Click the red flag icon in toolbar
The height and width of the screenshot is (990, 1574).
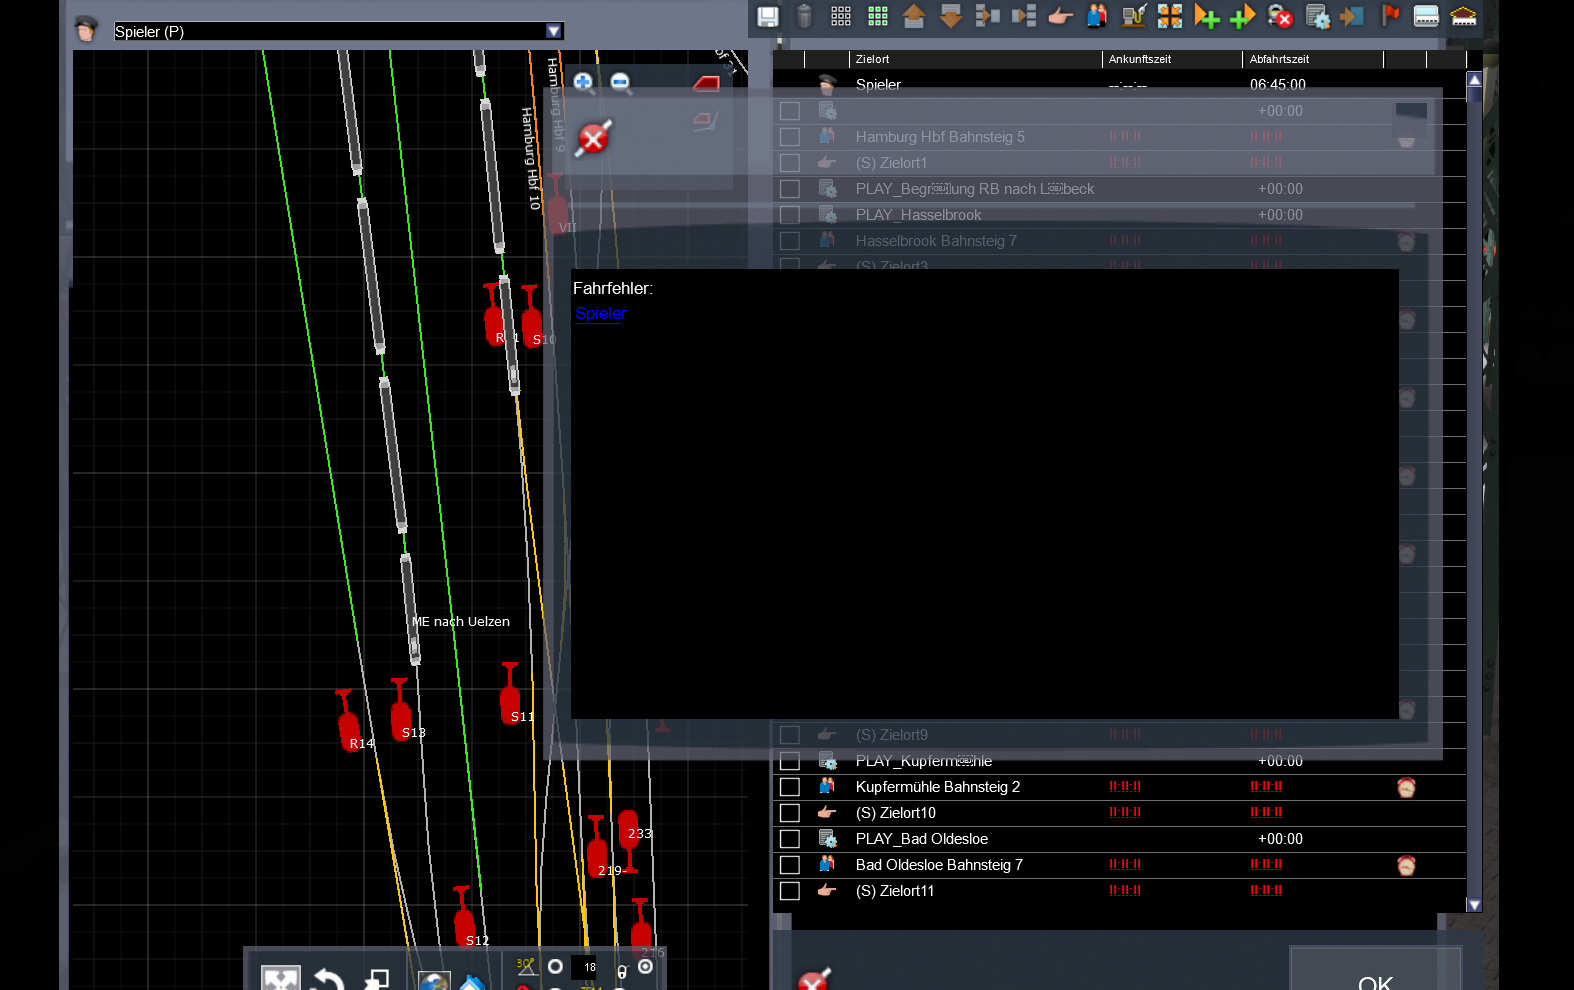pyautogui.click(x=1390, y=16)
